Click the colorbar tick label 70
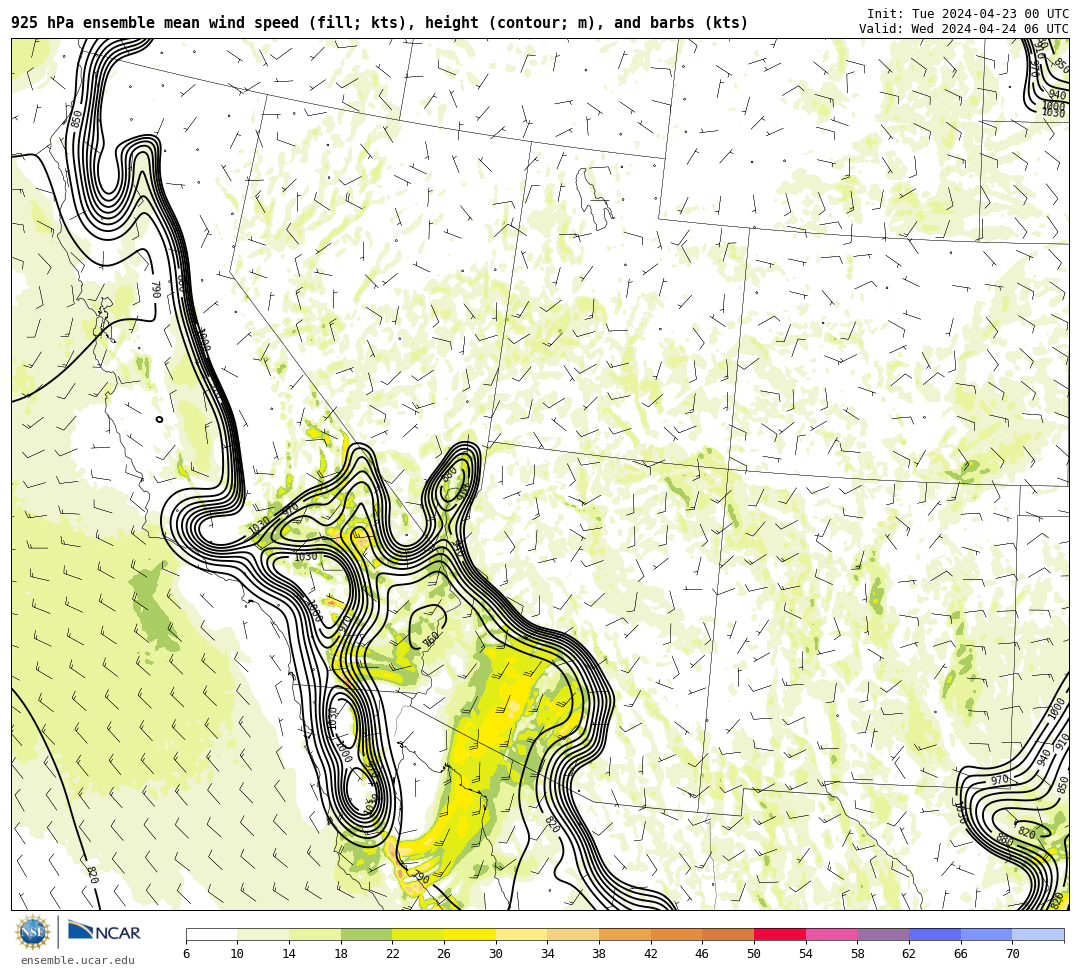Image resolution: width=1080 pixels, height=973 pixels. [x=1012, y=954]
